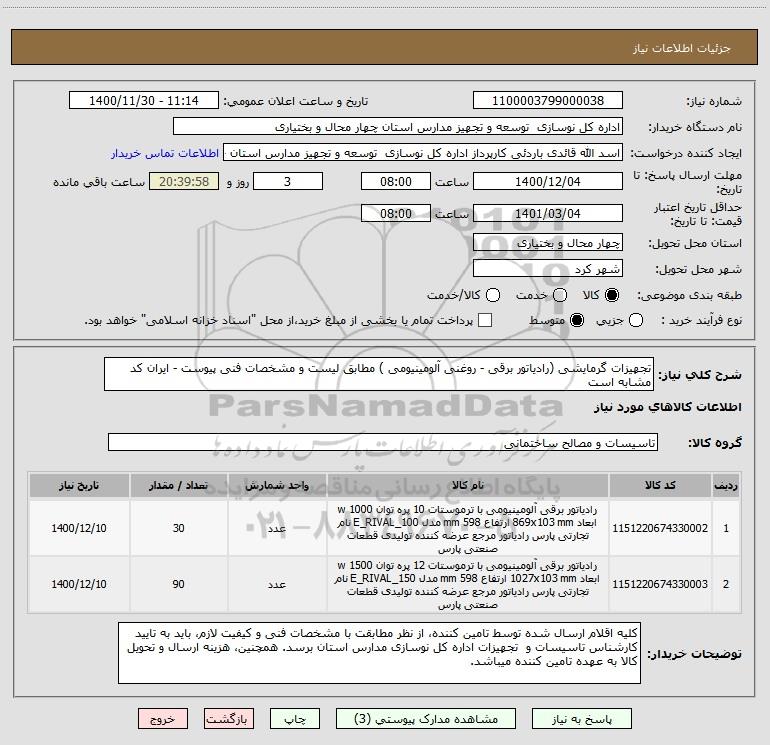
Task: Click the general description 'شرح کلی نیاز' text box
Action: pos(379,374)
